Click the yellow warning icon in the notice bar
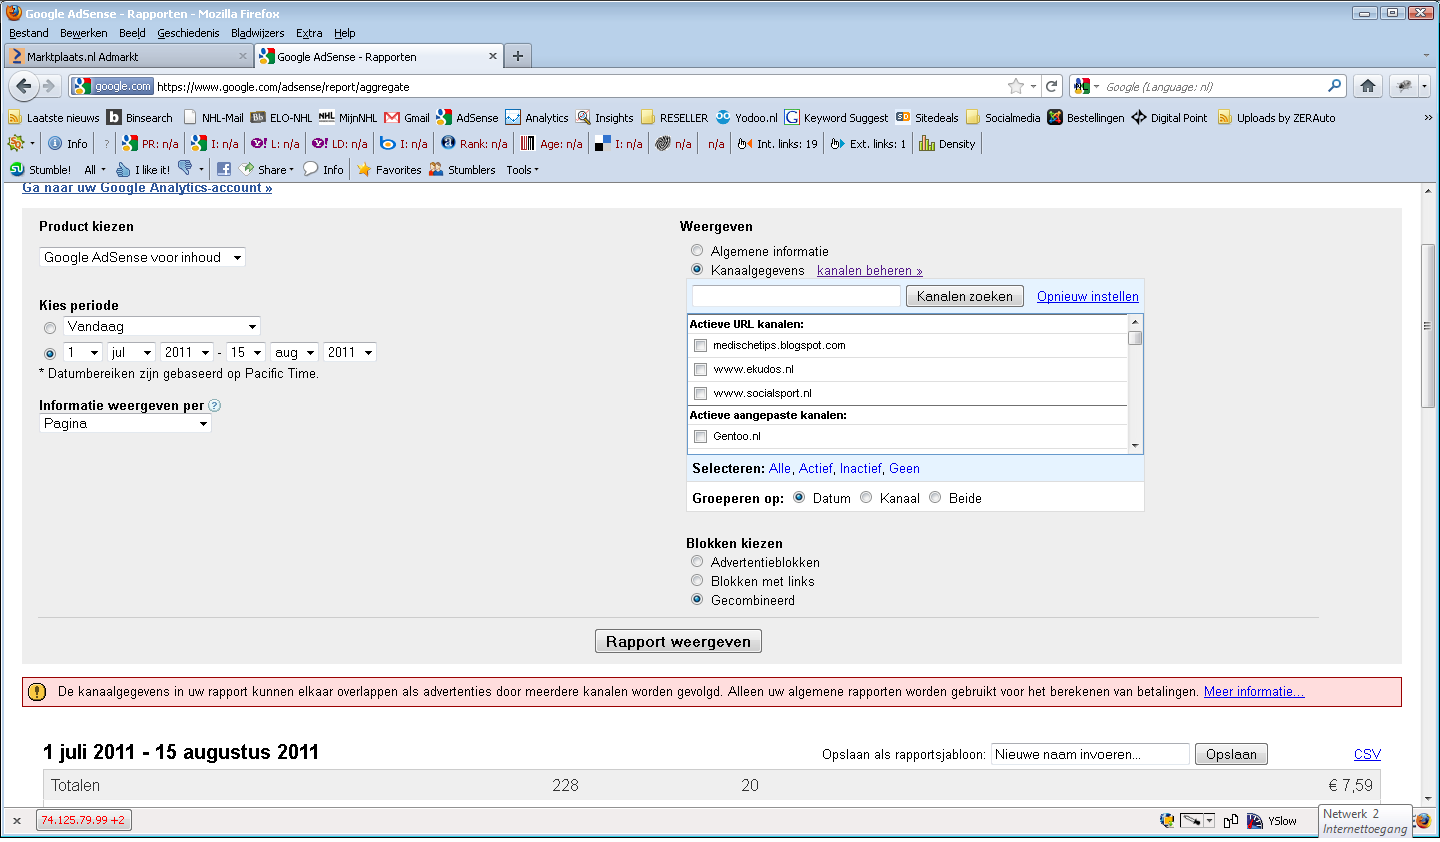Viewport: 1440px width, 842px height. pos(37,692)
